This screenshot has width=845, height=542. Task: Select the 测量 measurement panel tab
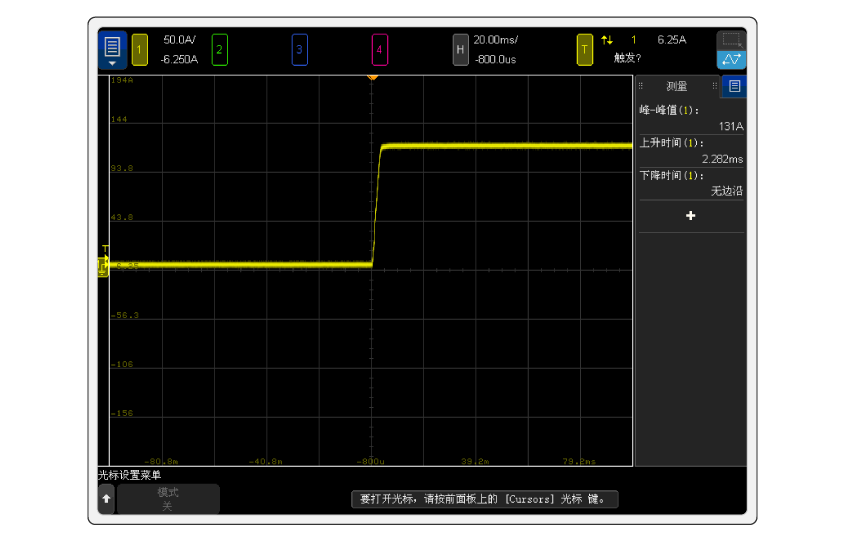click(x=677, y=87)
